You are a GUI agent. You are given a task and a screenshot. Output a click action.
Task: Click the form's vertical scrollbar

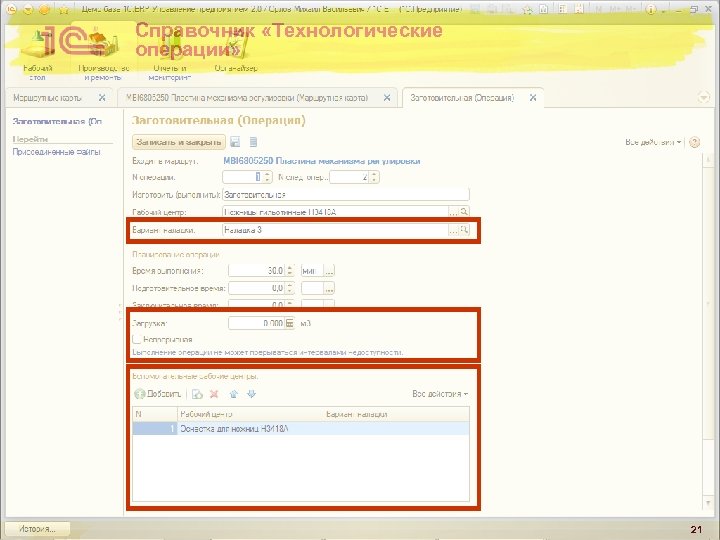point(708,331)
